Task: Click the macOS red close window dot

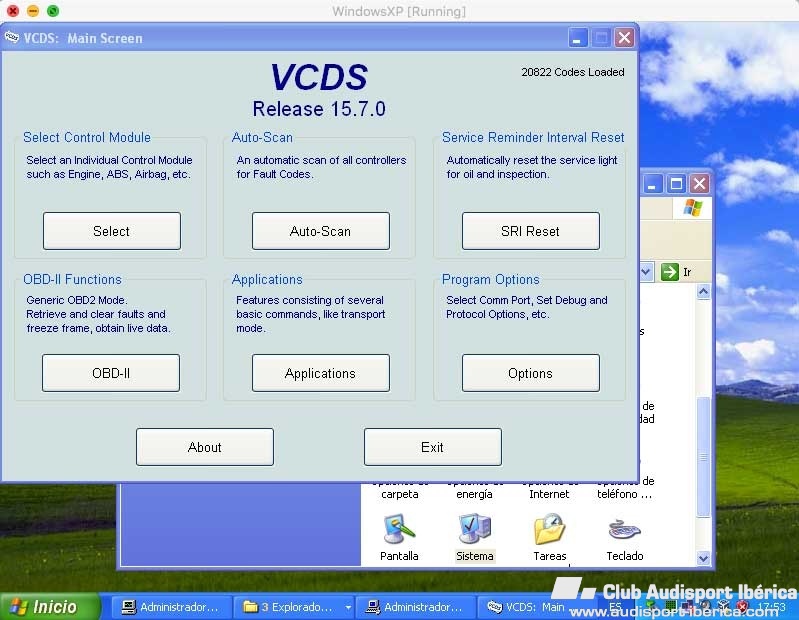Action: coord(13,11)
